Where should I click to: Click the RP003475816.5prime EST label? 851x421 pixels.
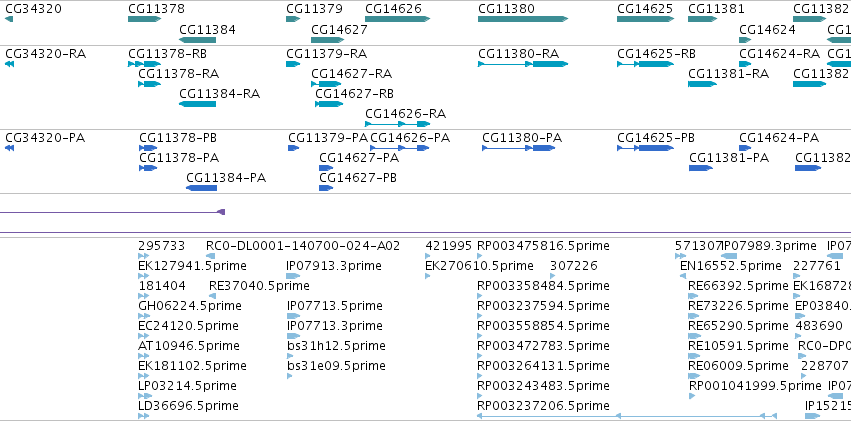click(543, 246)
